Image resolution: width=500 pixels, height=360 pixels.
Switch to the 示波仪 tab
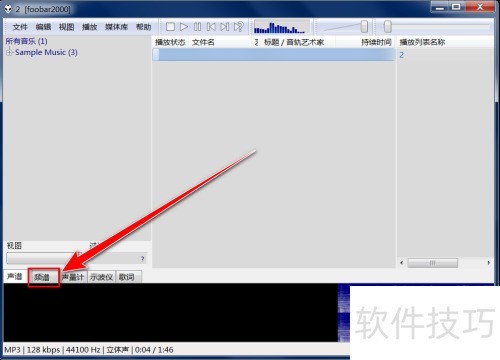click(101, 277)
